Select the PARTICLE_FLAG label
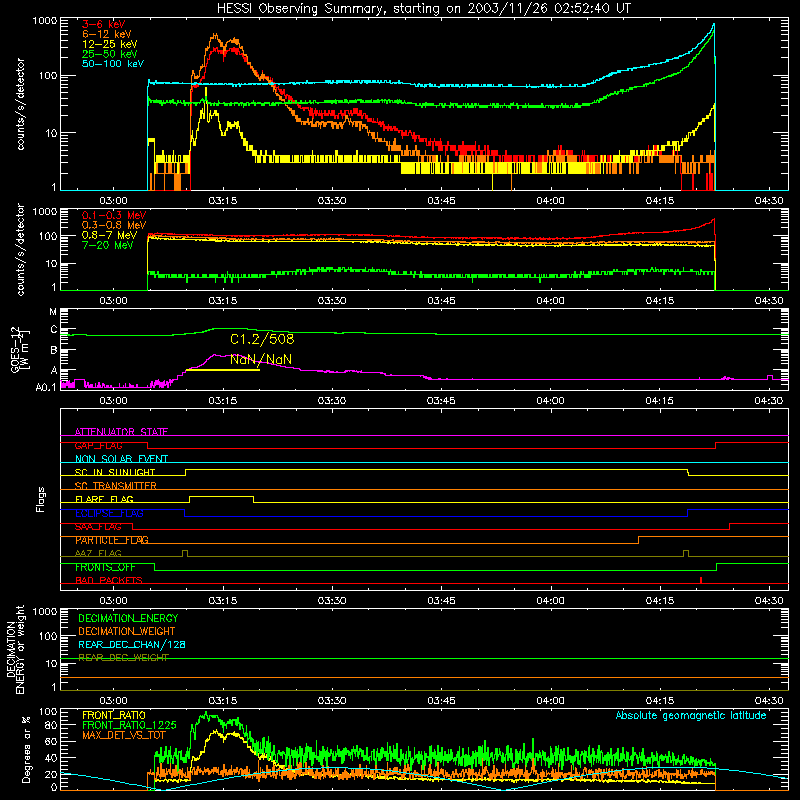 click(x=112, y=540)
